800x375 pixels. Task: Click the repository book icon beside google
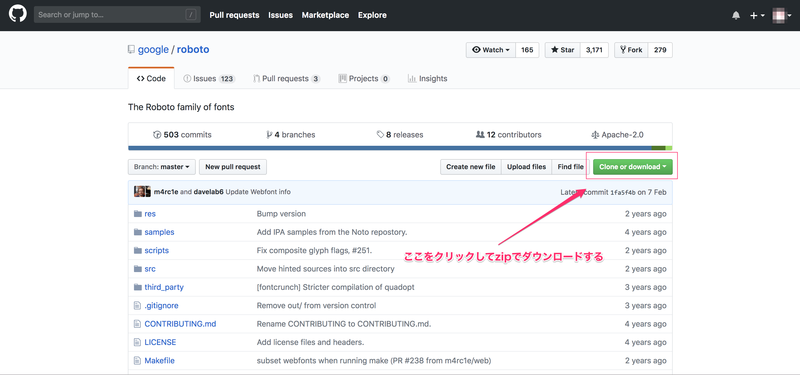(x=132, y=50)
